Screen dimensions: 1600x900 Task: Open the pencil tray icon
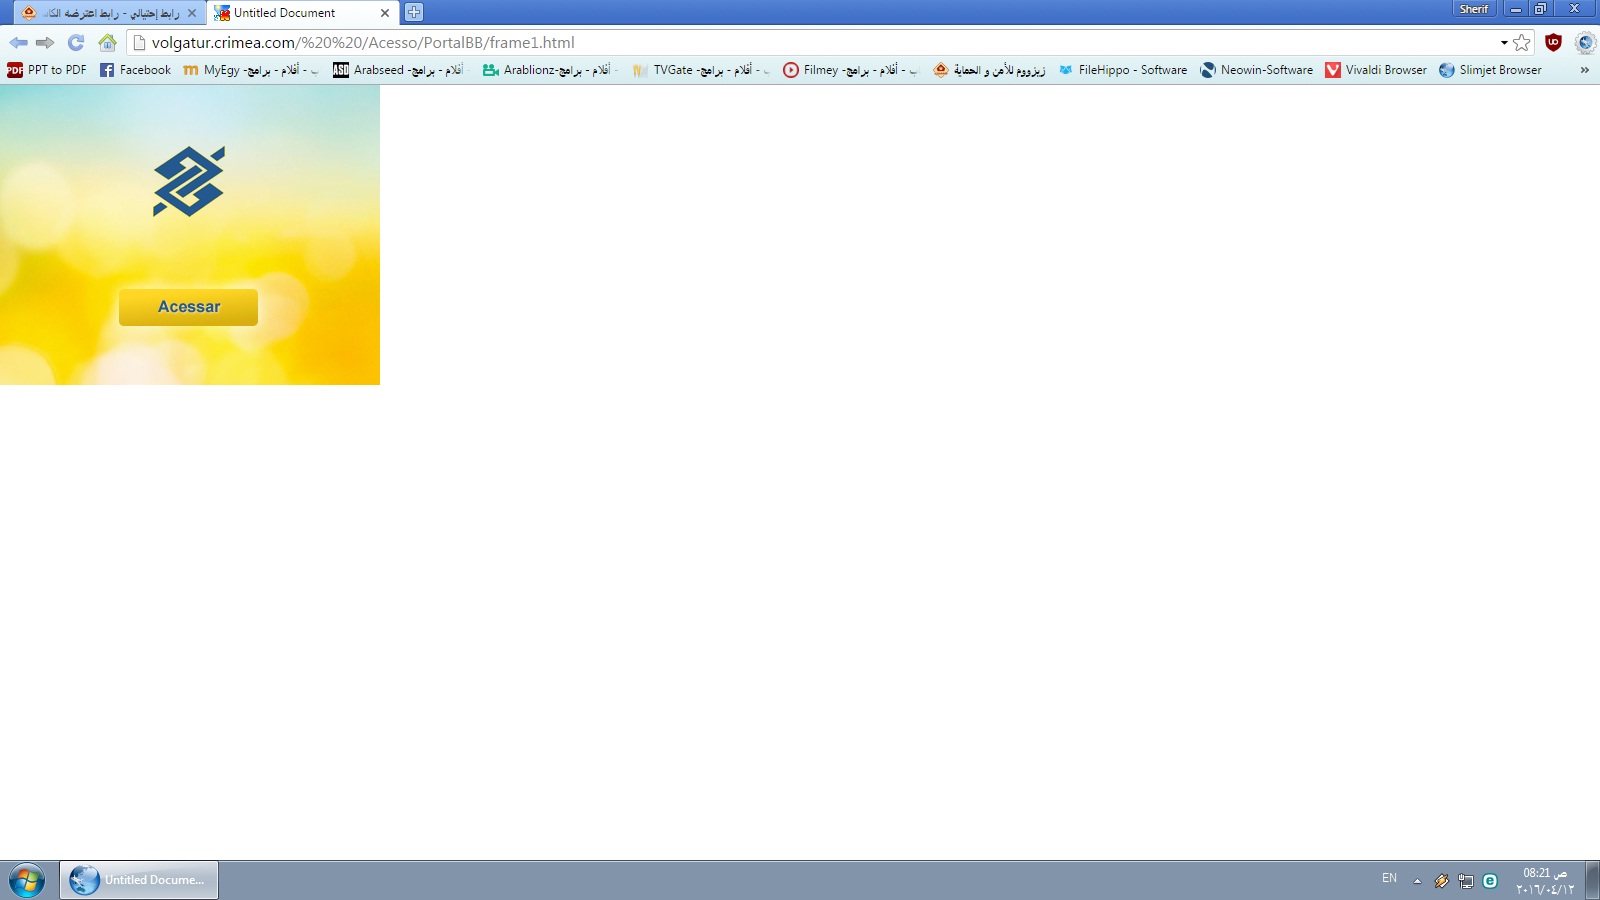click(x=1441, y=881)
